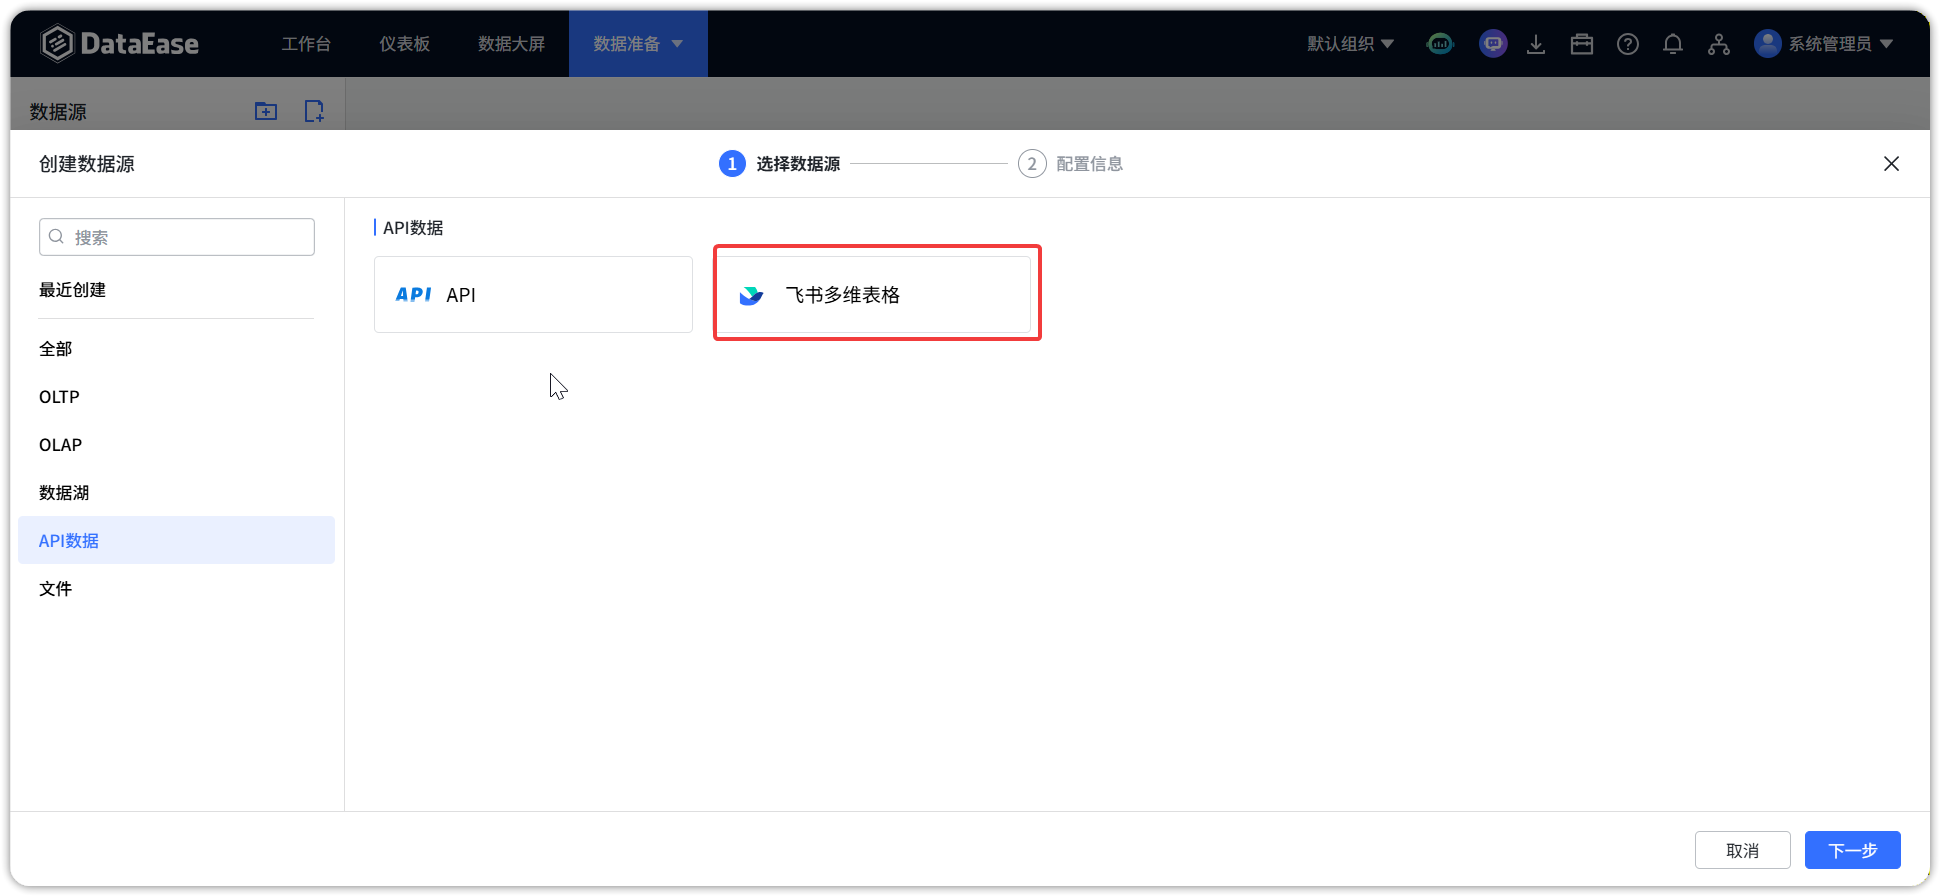Image resolution: width=1940 pixels, height=896 pixels.
Task: Select 最近创建 category
Action: [72, 290]
